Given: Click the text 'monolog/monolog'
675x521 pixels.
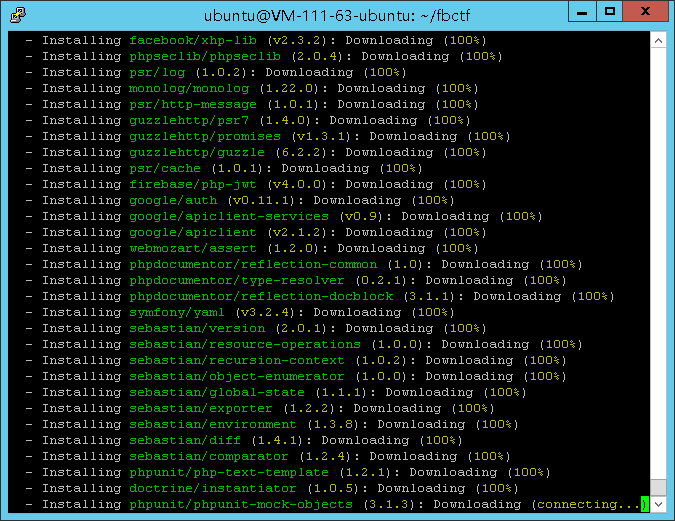Looking at the screenshot, I should click(189, 88).
